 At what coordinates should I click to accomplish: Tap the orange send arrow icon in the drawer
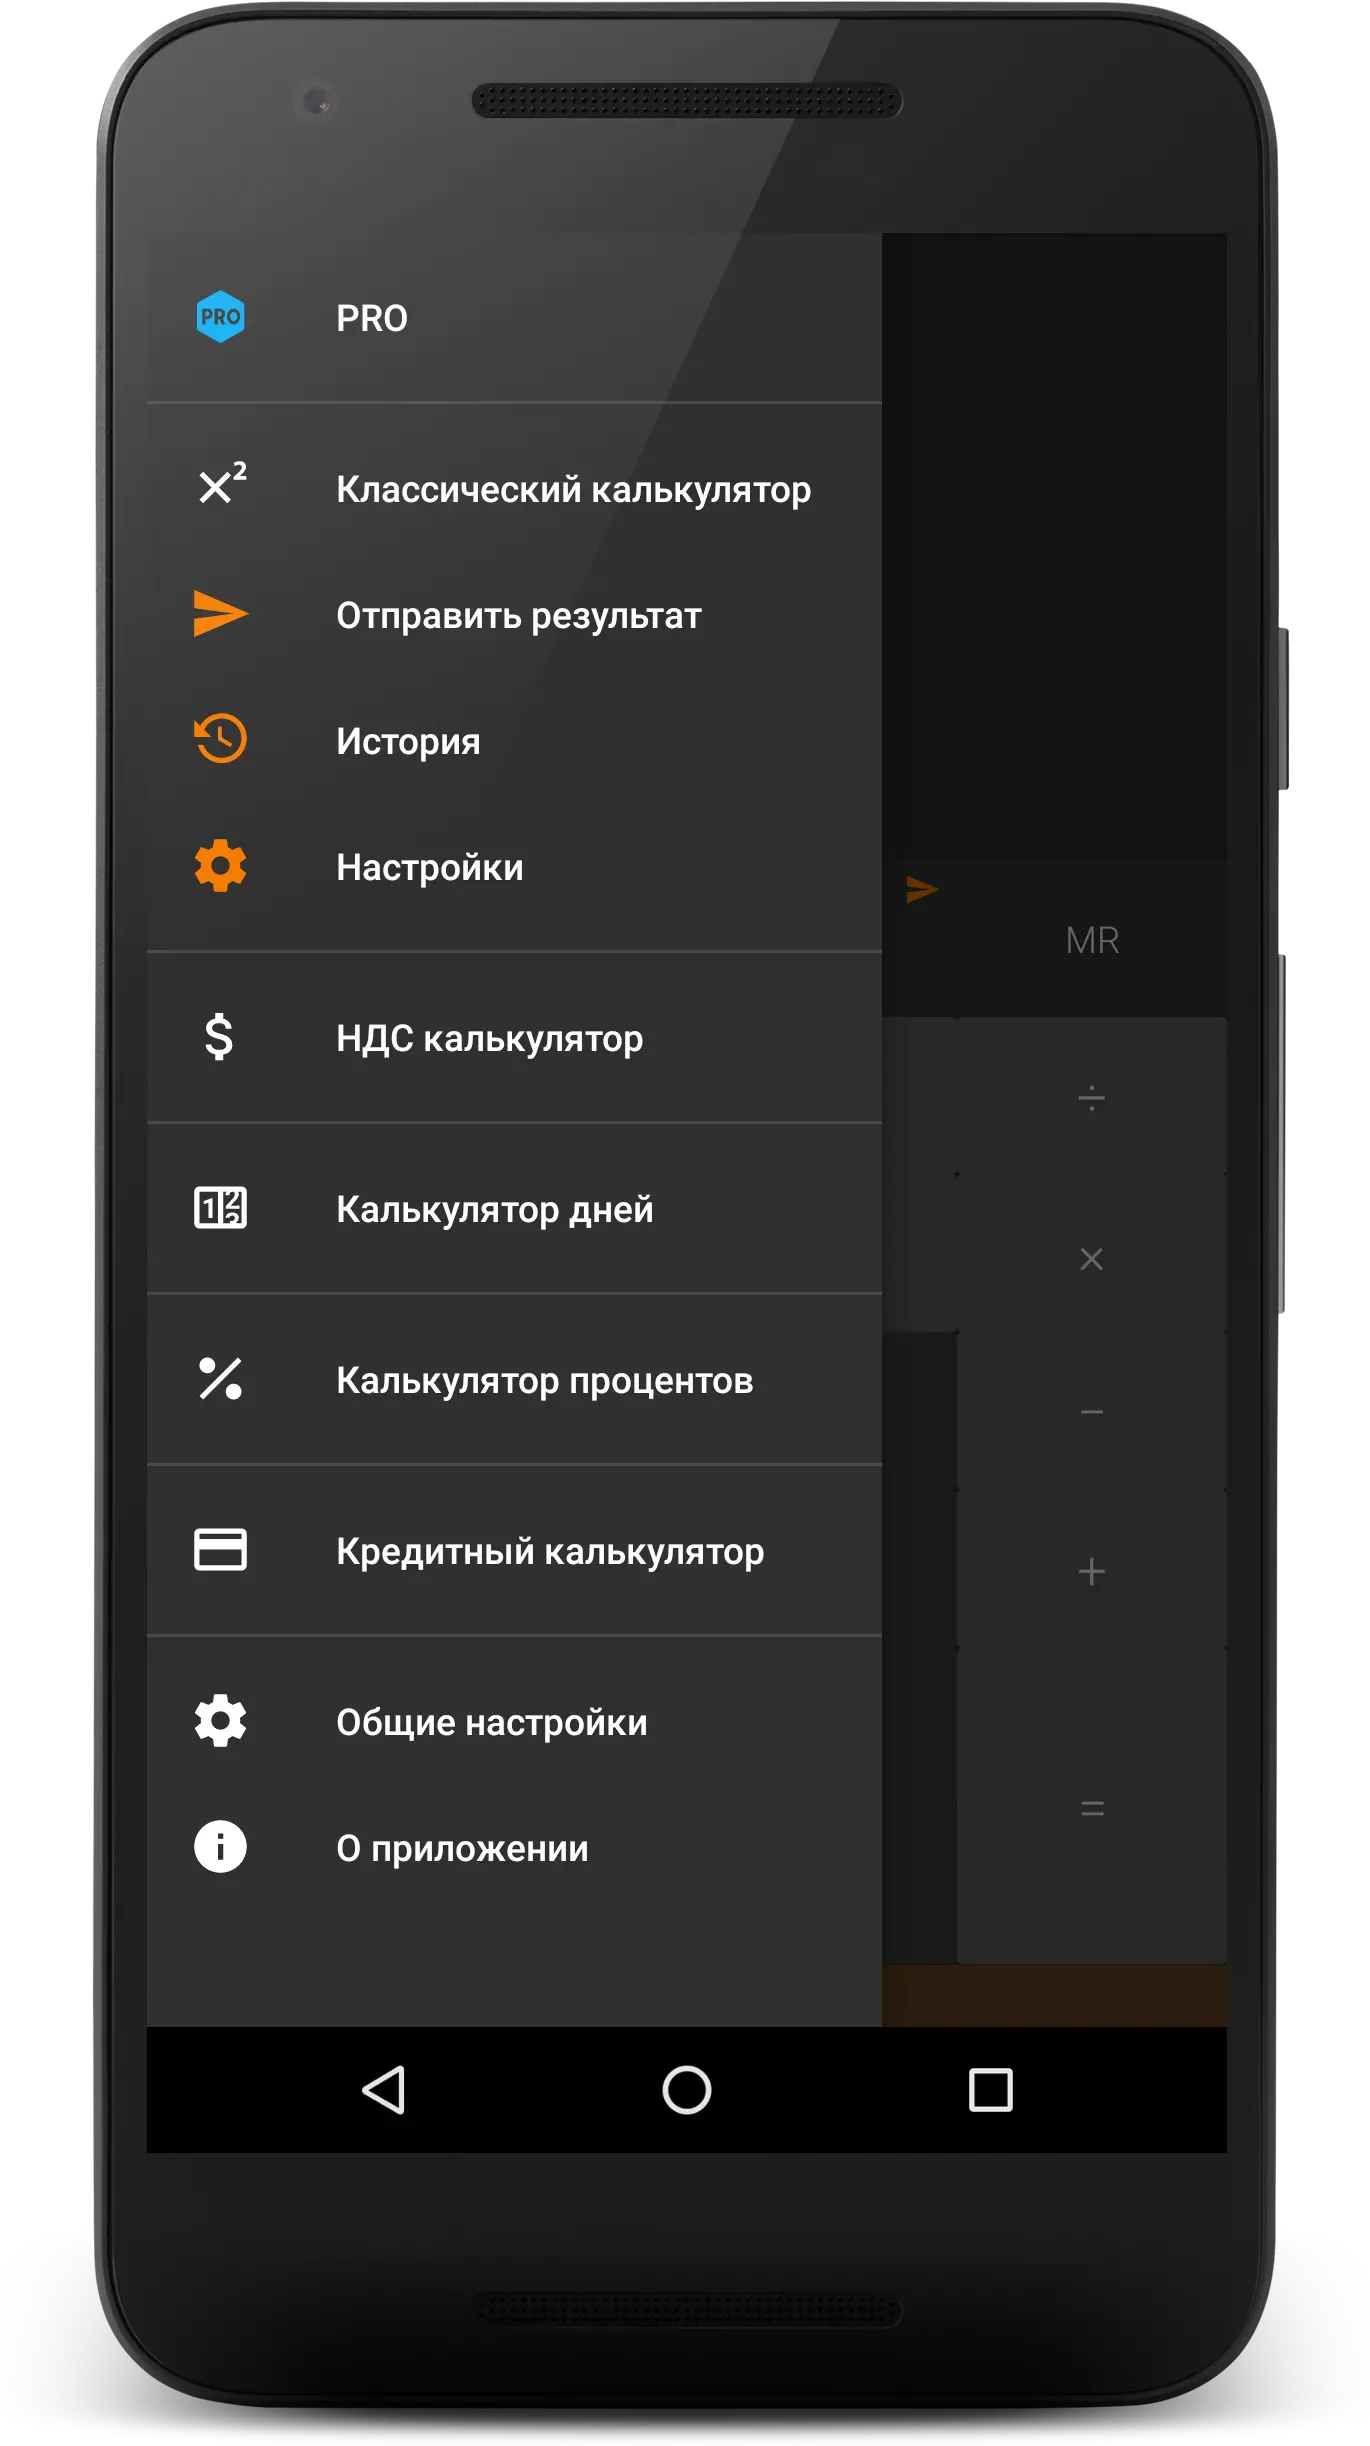(x=220, y=614)
